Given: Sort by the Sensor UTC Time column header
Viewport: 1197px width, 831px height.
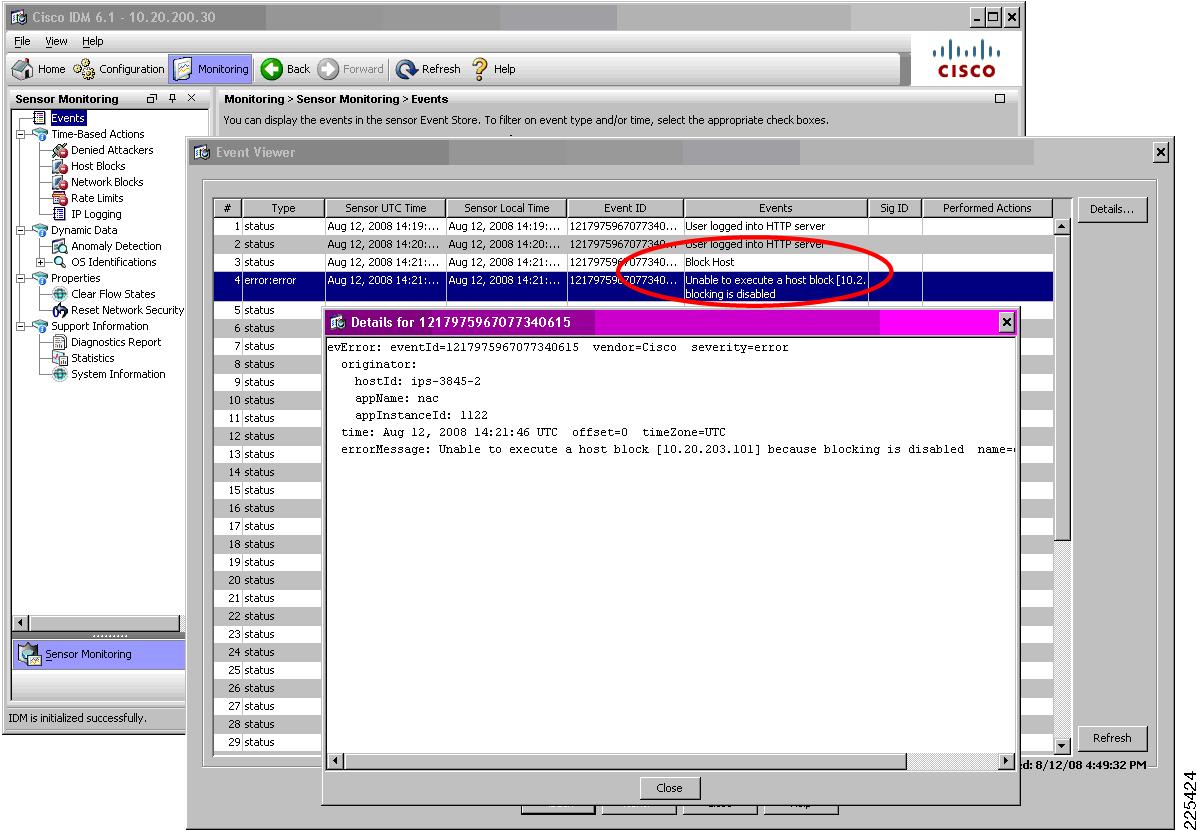Looking at the screenshot, I should coord(386,208).
